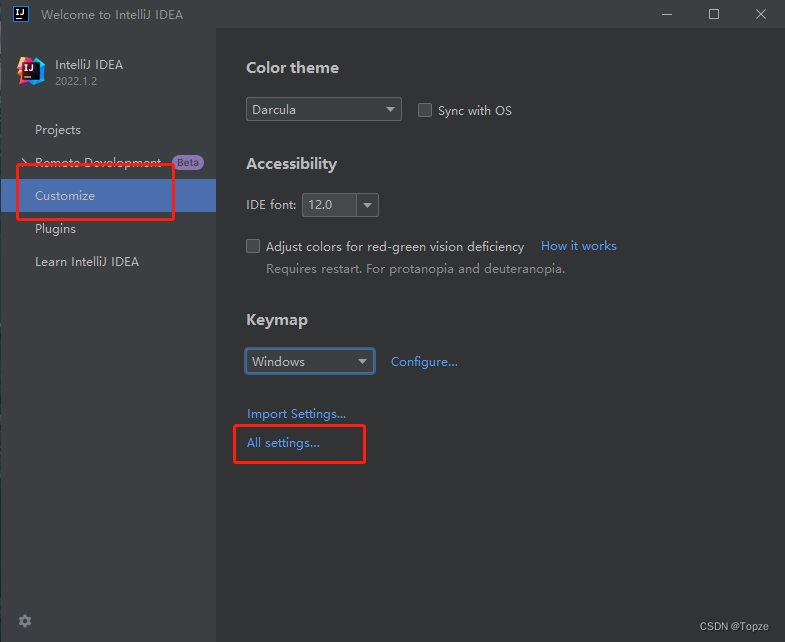Image resolution: width=785 pixels, height=642 pixels.
Task: Close the Welcome to IntelliJ IDEA window
Action: click(x=761, y=14)
